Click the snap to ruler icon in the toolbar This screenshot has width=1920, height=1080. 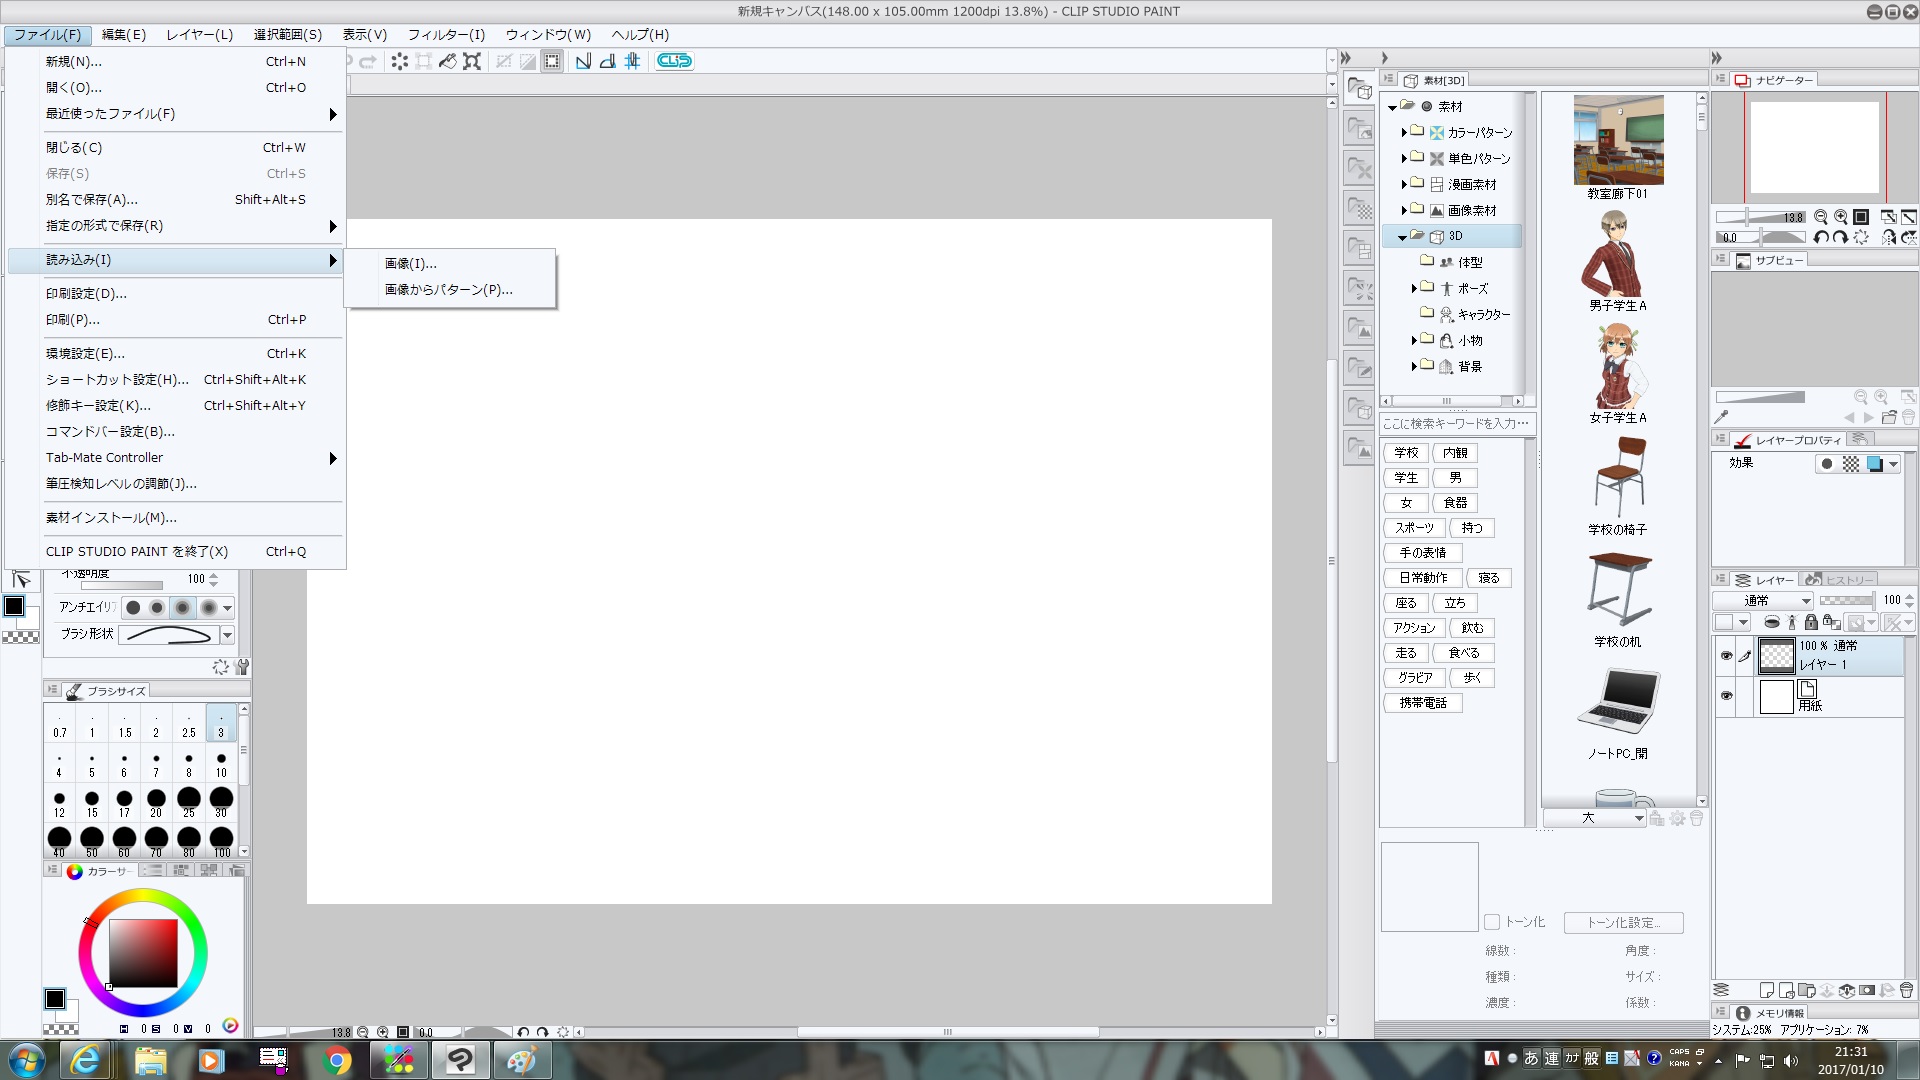click(583, 61)
